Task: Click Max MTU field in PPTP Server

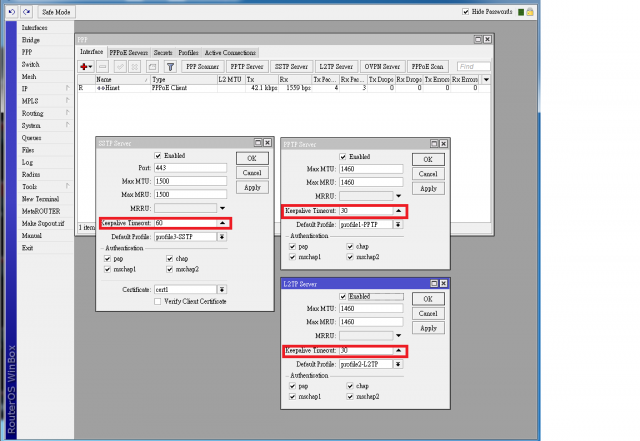Action: (371, 169)
